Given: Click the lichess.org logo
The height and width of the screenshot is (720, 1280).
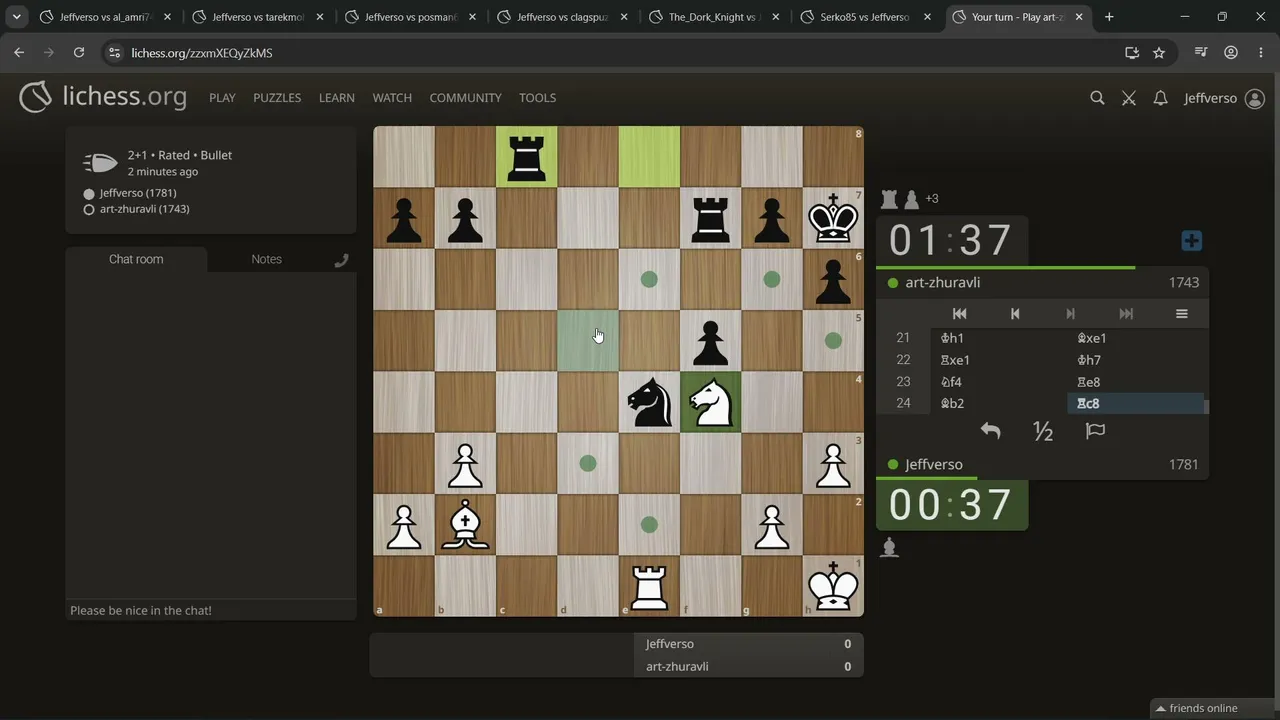Looking at the screenshot, I should click(103, 96).
